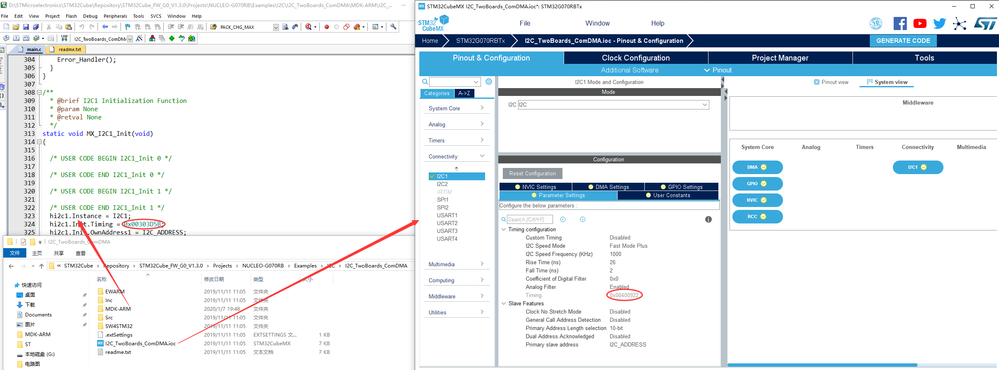The width and height of the screenshot is (999, 370).
Task: Switch to the Clock Configuration tab
Action: 635,58
